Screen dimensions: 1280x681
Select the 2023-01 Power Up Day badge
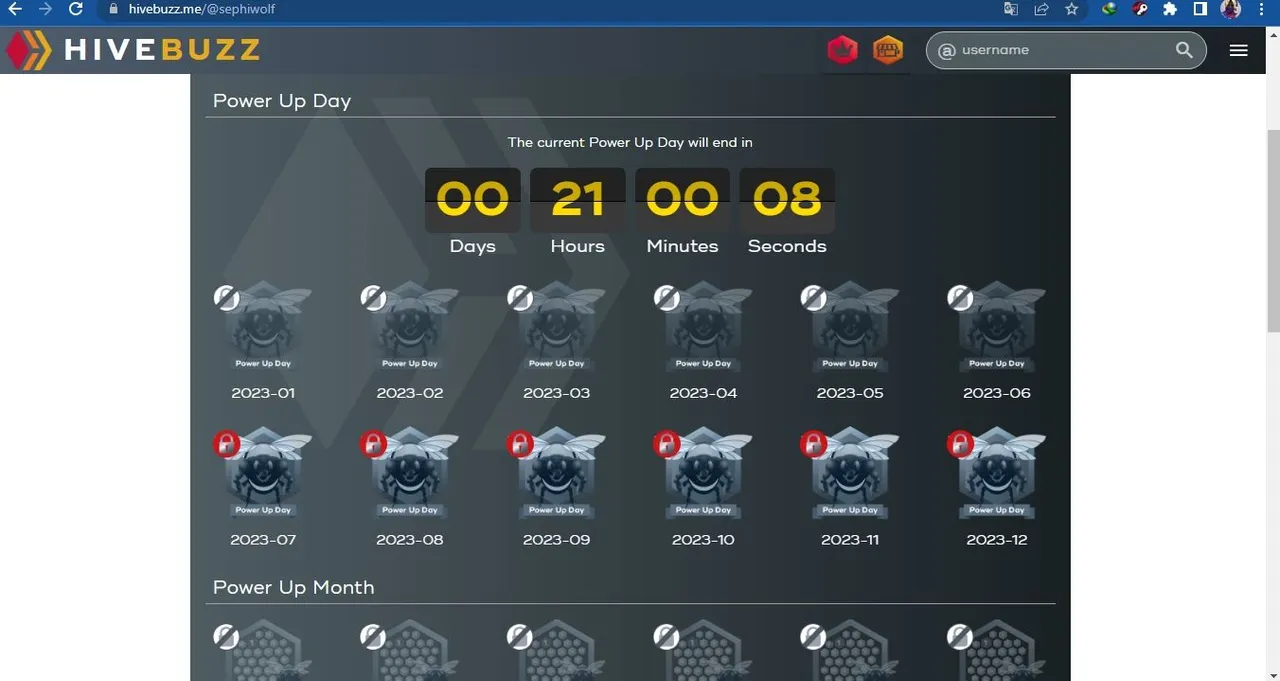(x=263, y=328)
